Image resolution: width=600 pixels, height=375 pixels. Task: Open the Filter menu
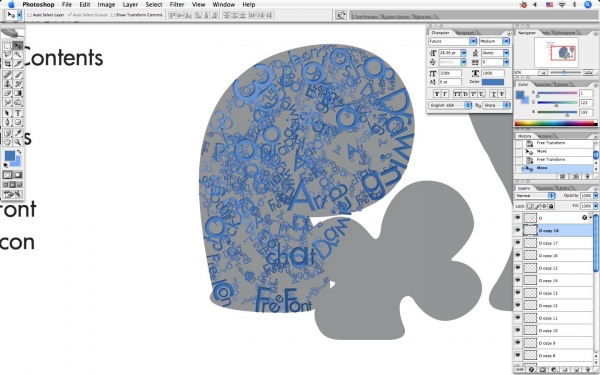click(x=177, y=5)
